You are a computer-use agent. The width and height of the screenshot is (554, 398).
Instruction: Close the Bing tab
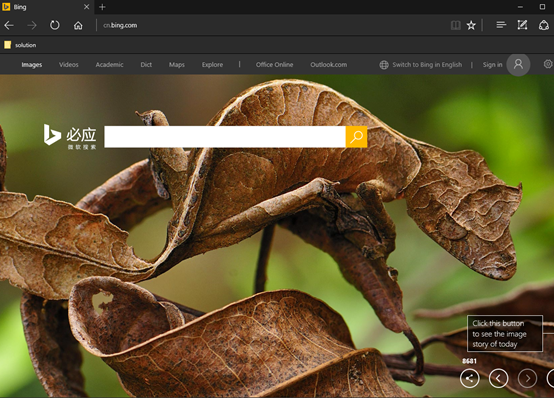(x=87, y=7)
